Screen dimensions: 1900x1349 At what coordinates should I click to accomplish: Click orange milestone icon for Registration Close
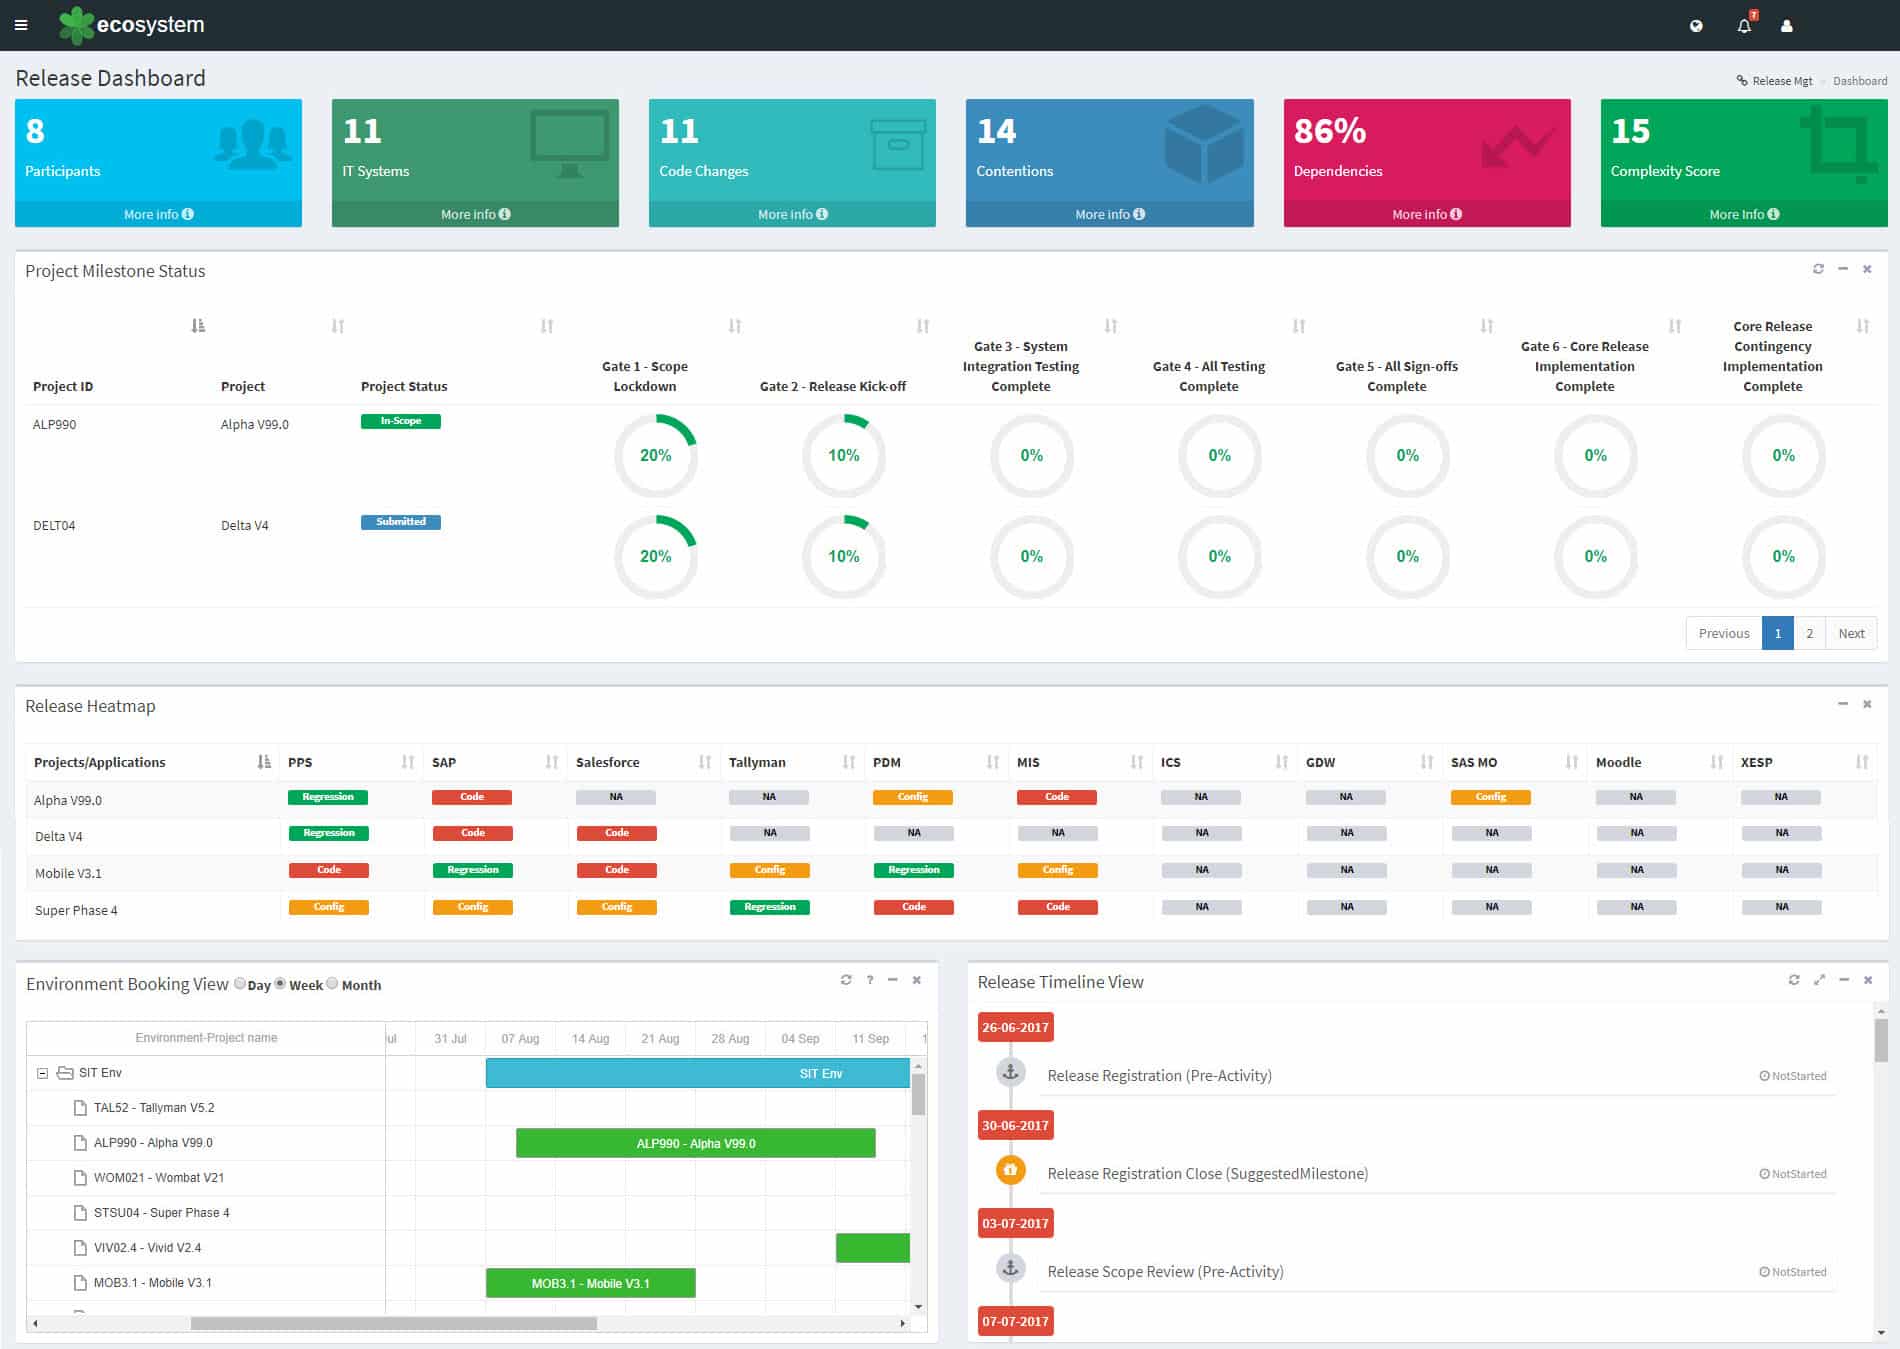point(1011,1170)
